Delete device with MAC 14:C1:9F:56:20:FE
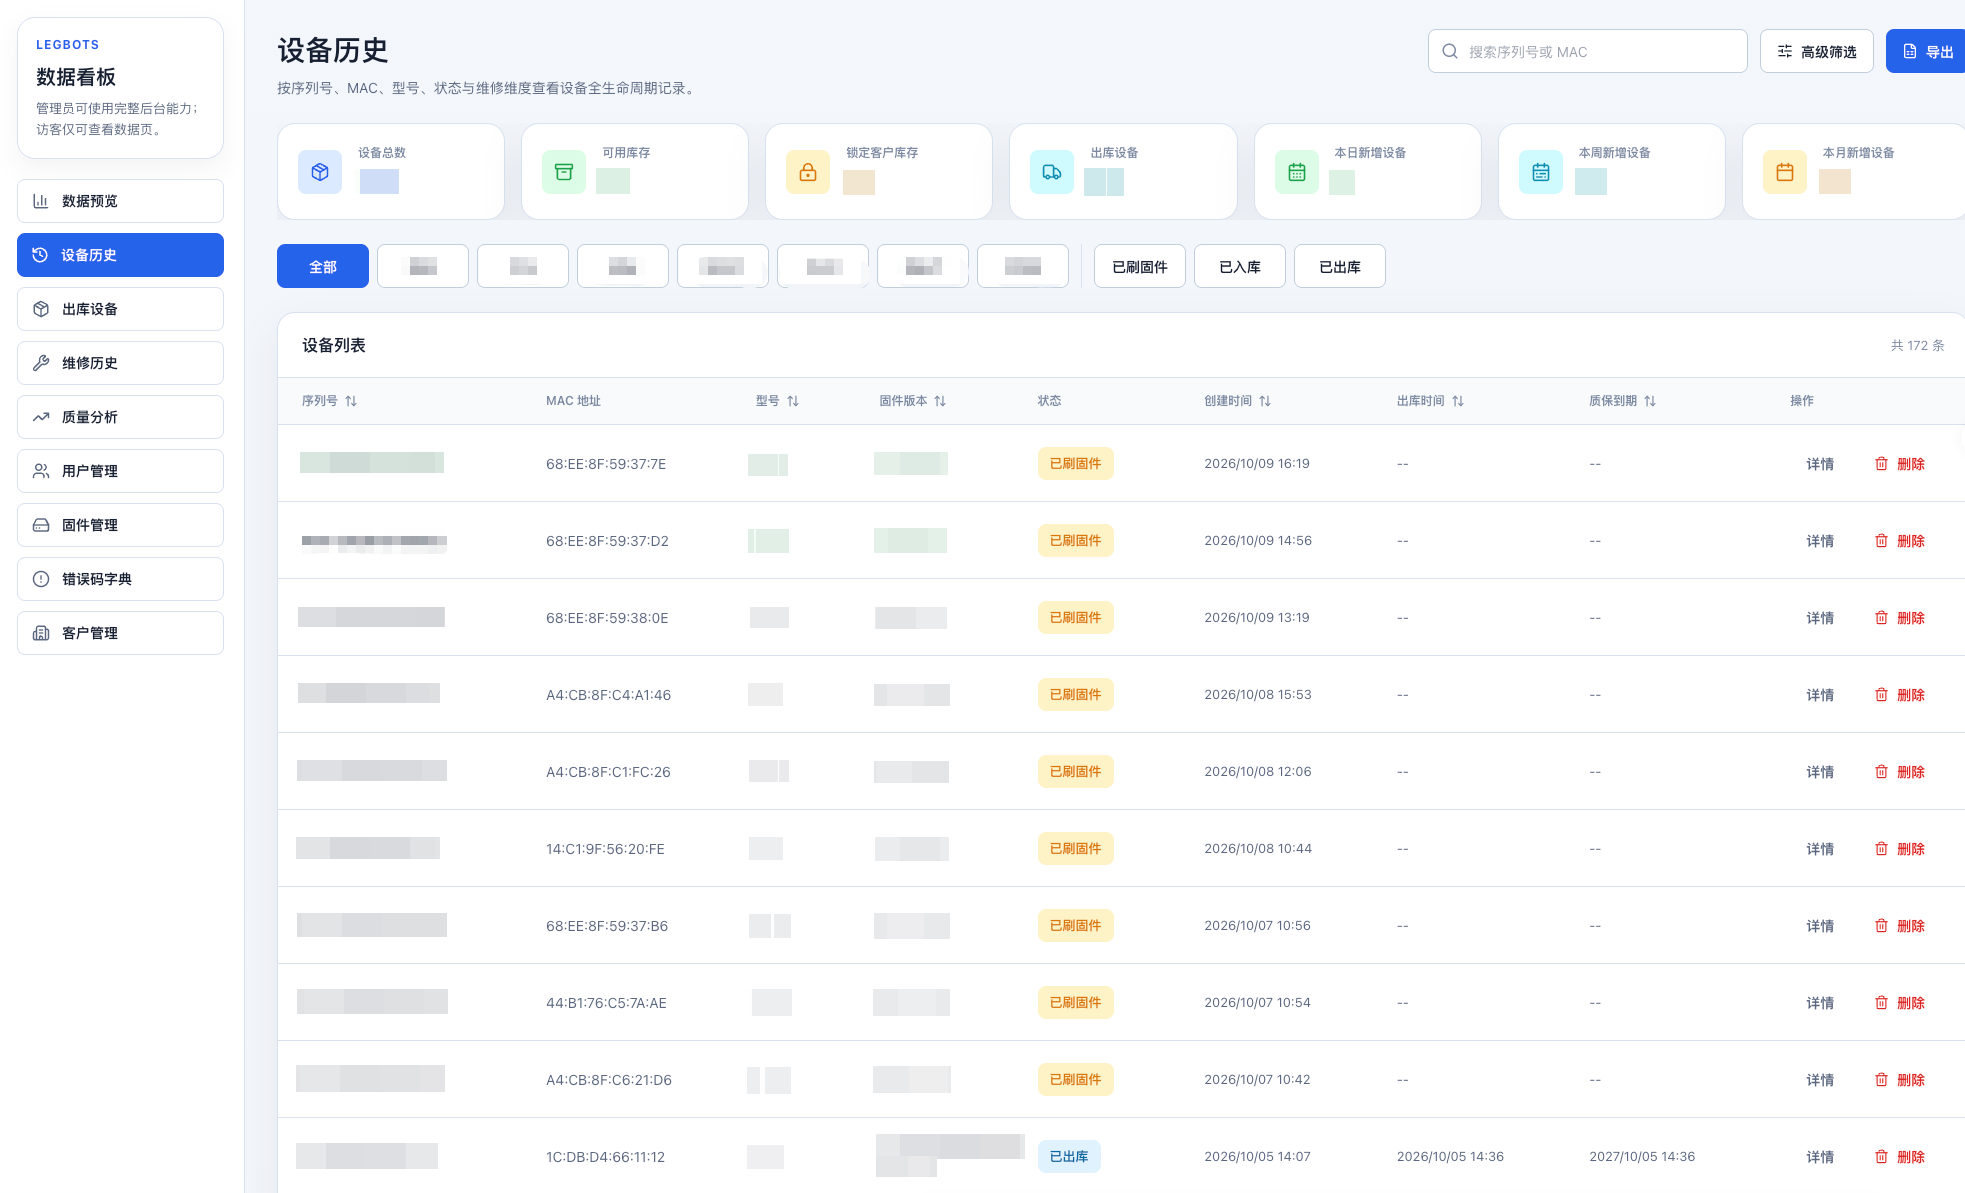Viewport: 1965px width, 1193px height. coord(1899,849)
